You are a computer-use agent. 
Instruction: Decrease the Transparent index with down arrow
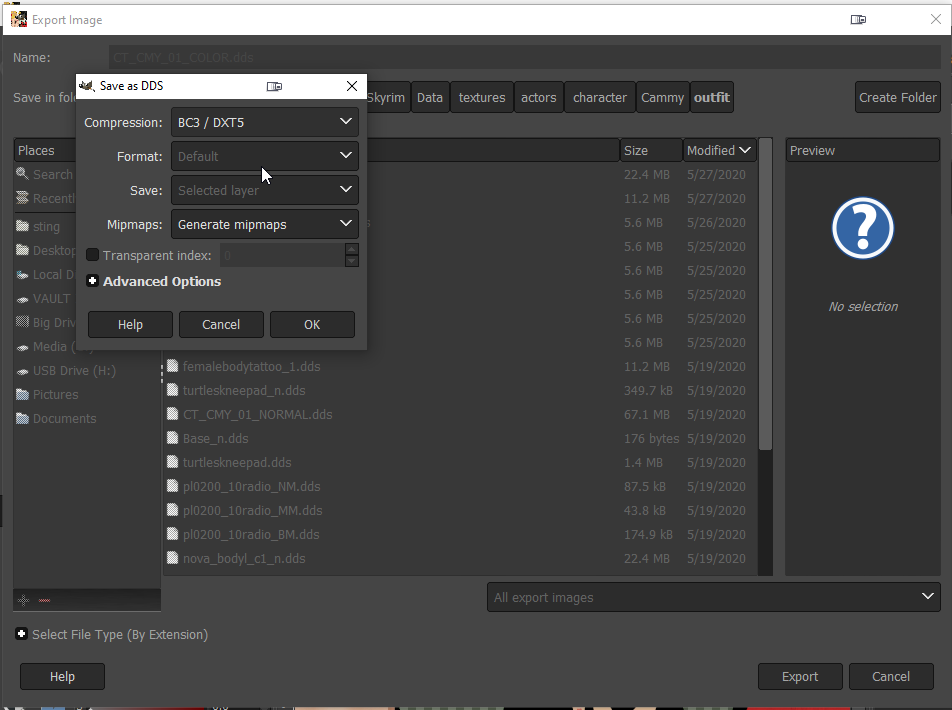(352, 261)
